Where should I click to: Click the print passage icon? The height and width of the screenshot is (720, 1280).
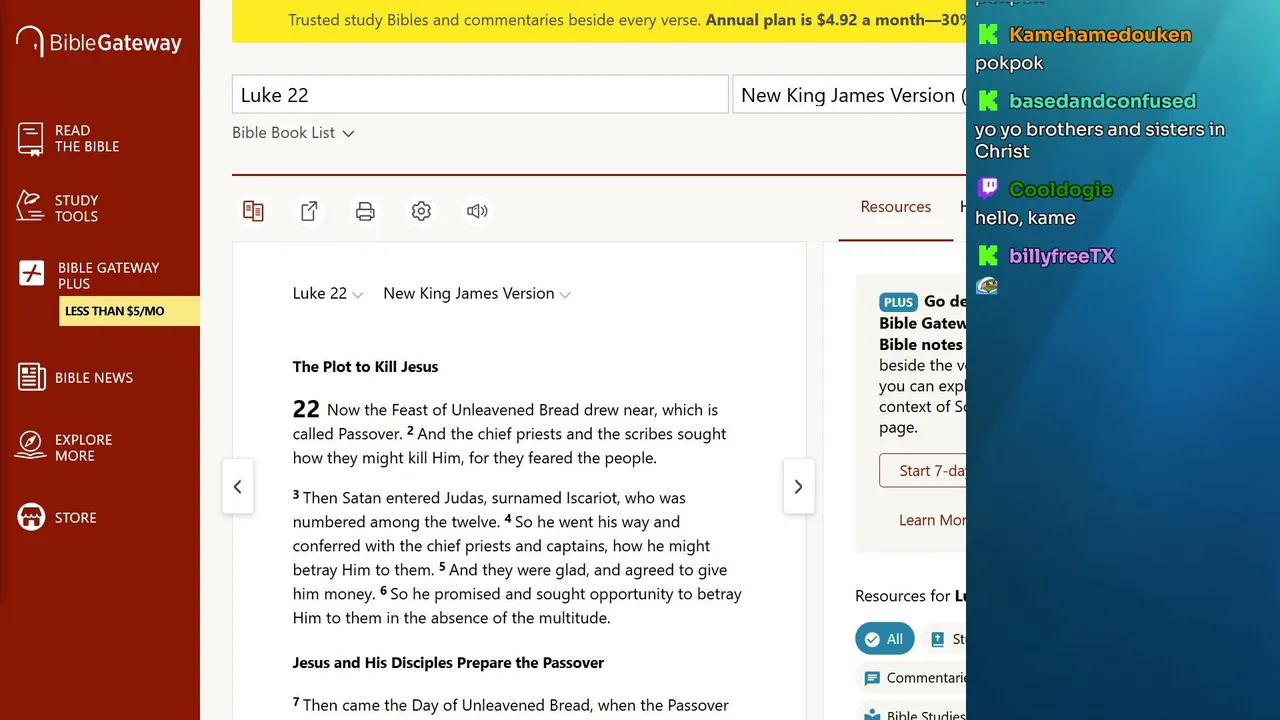coord(365,211)
